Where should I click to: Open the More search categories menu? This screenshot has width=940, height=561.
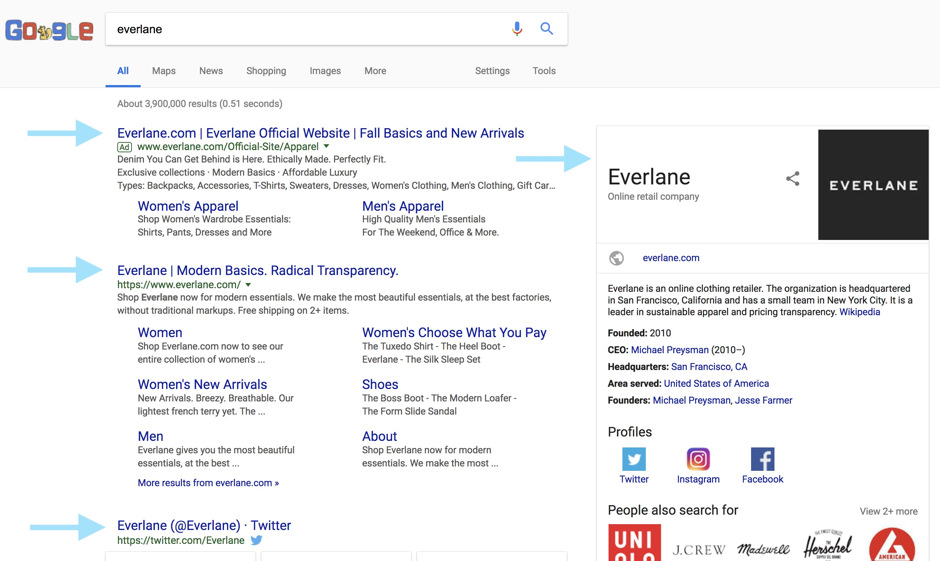click(375, 71)
